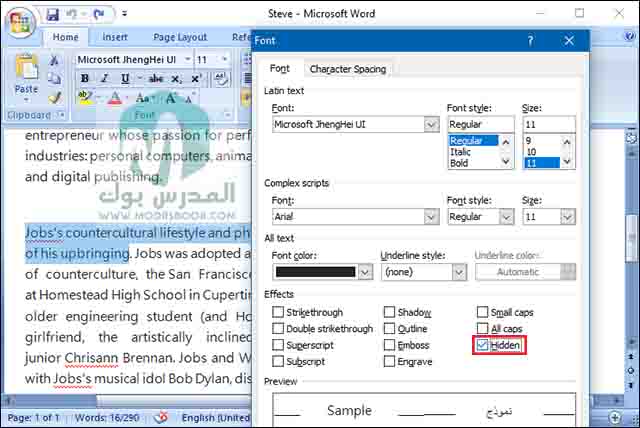Screen dimensions: 640x428
Task: Select Italic in the Font style list
Action: (x=460, y=152)
